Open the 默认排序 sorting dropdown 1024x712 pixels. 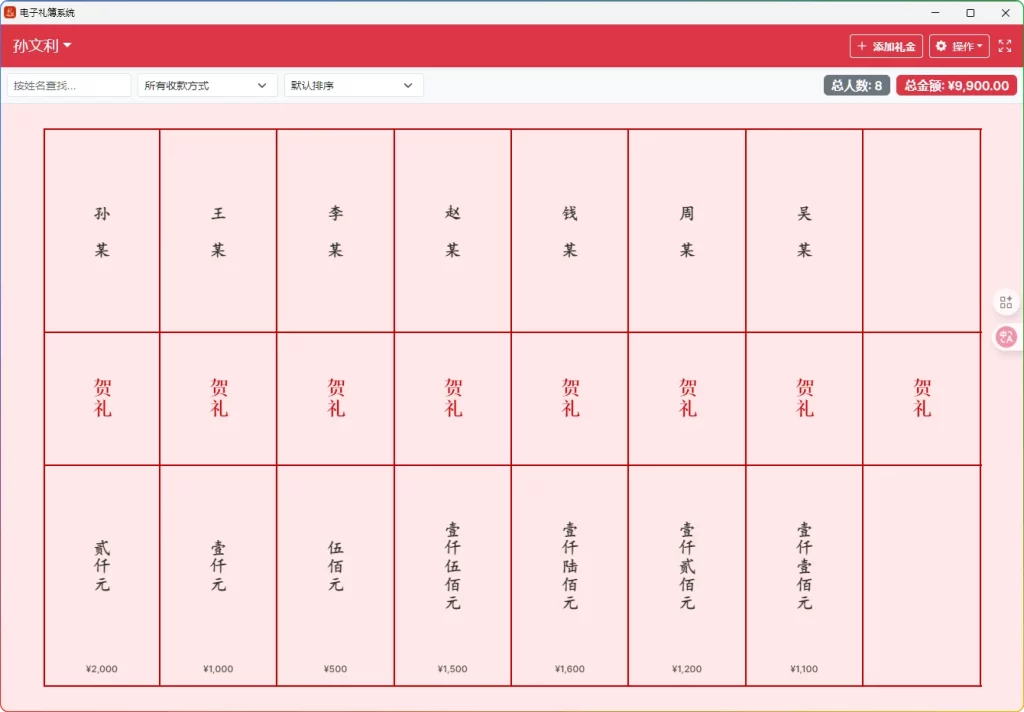353,85
